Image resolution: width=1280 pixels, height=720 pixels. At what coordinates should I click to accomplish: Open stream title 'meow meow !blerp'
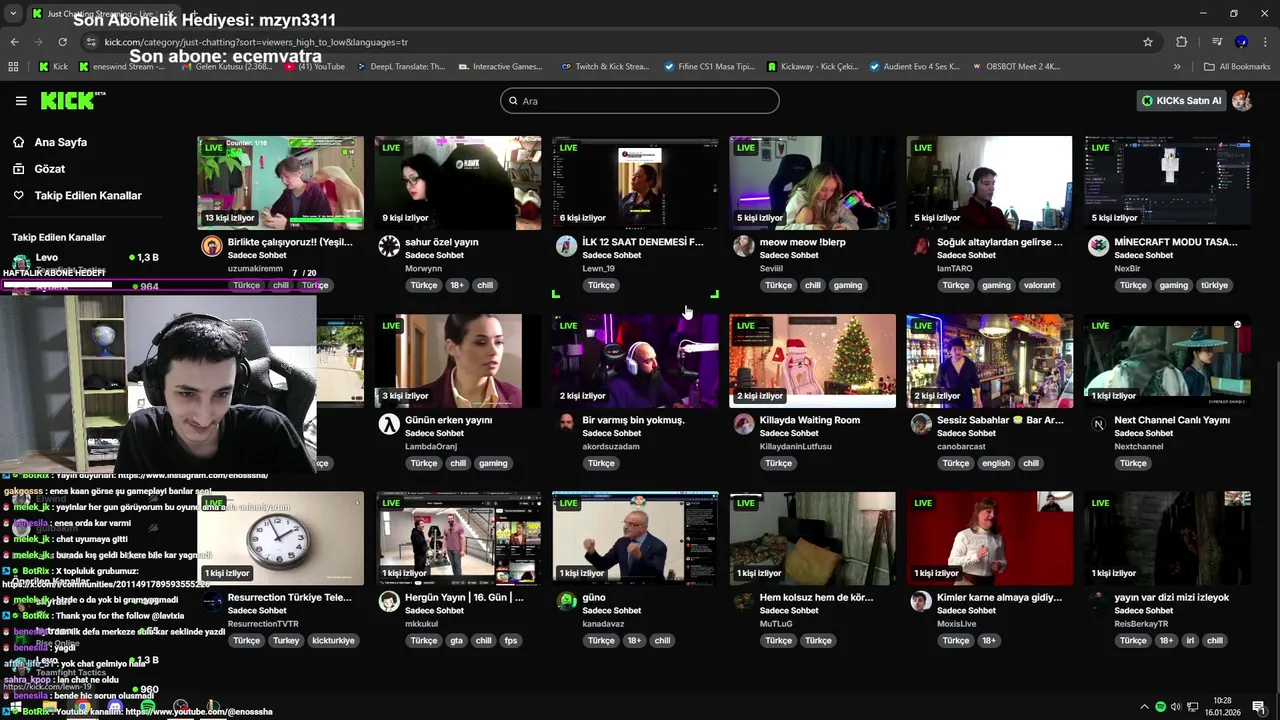[802, 242]
